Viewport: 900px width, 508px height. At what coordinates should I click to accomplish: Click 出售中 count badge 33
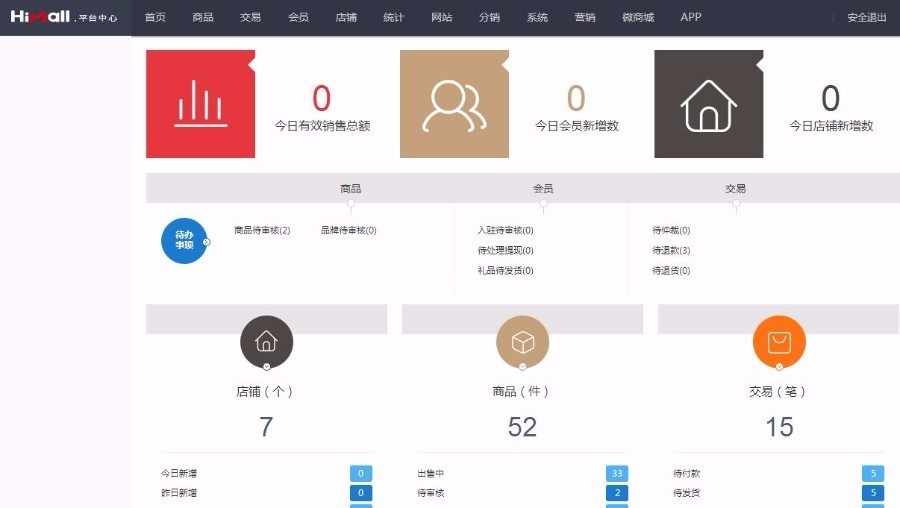617,473
